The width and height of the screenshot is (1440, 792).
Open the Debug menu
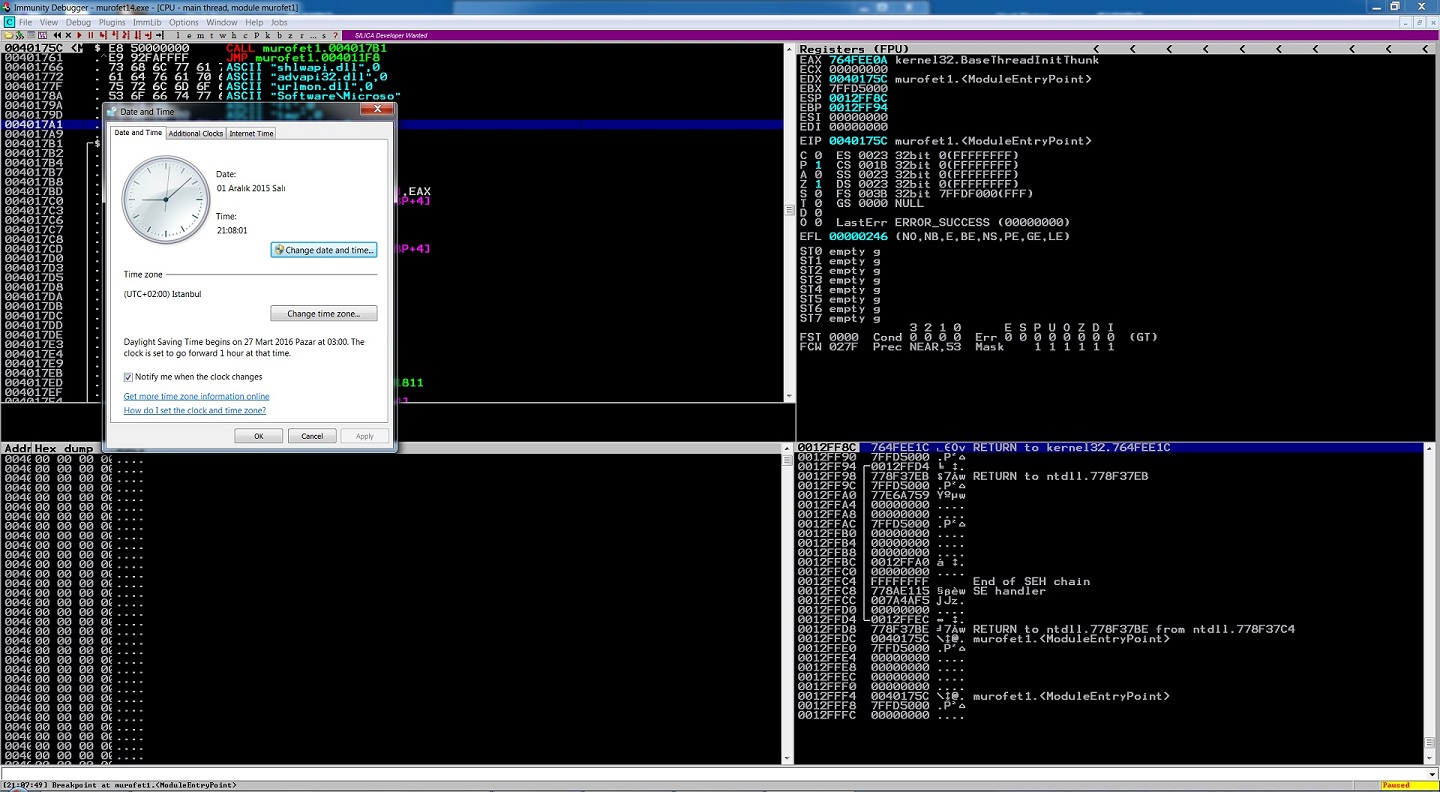78,22
